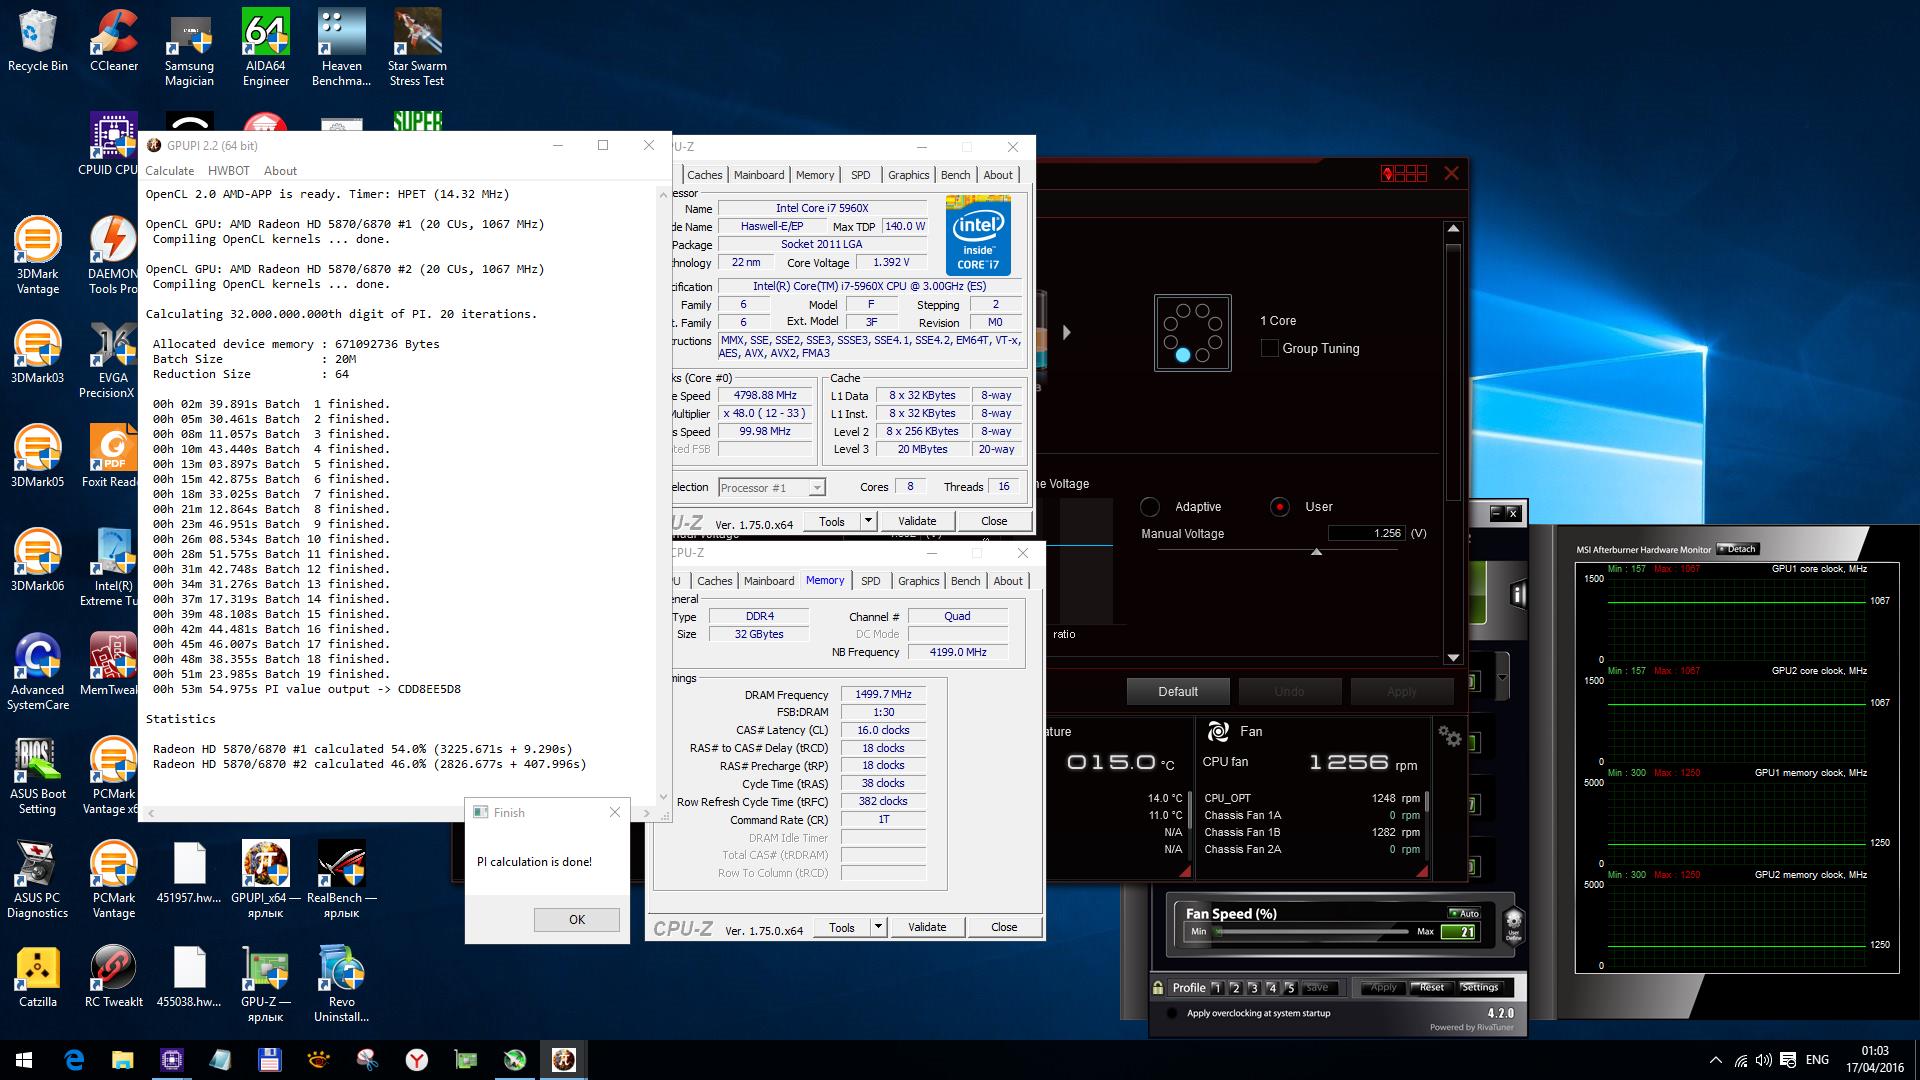Click fan settings gear icon

coord(1449,737)
